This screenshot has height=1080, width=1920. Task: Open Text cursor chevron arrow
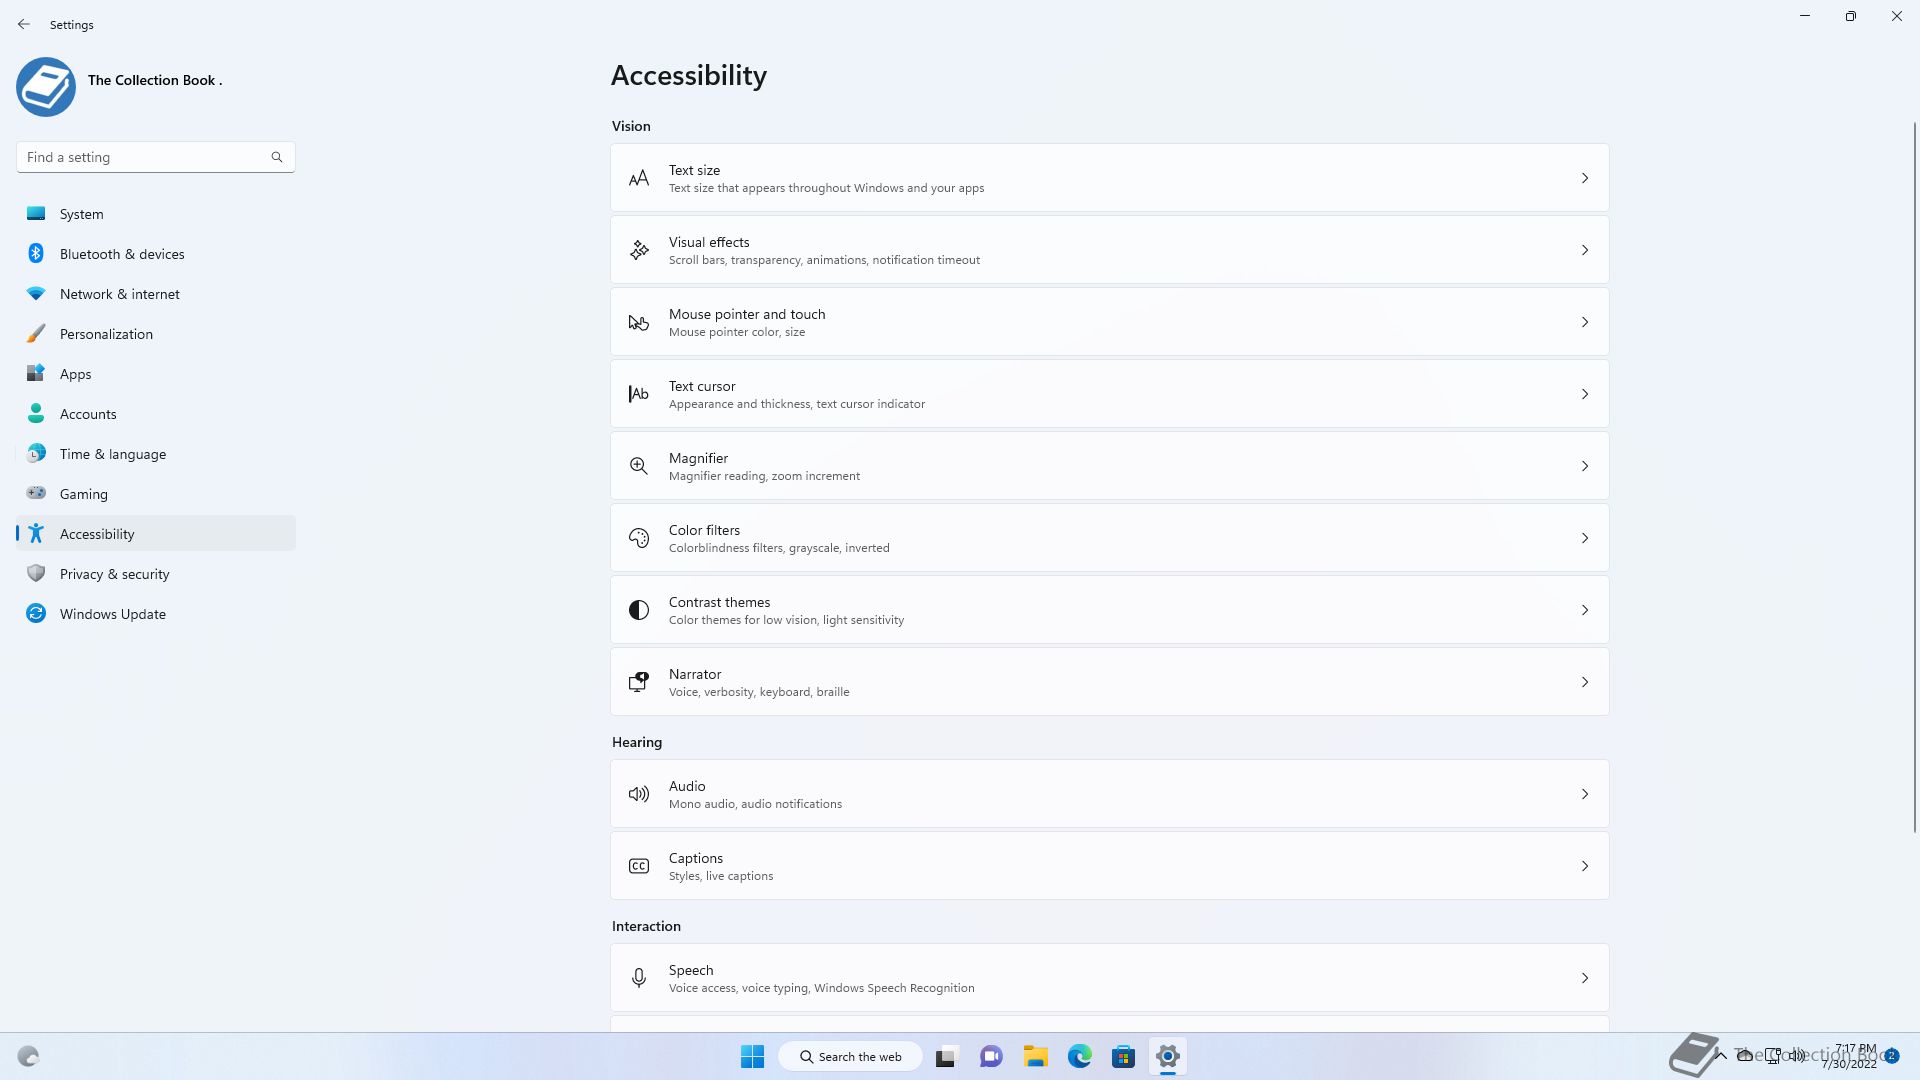tap(1585, 394)
